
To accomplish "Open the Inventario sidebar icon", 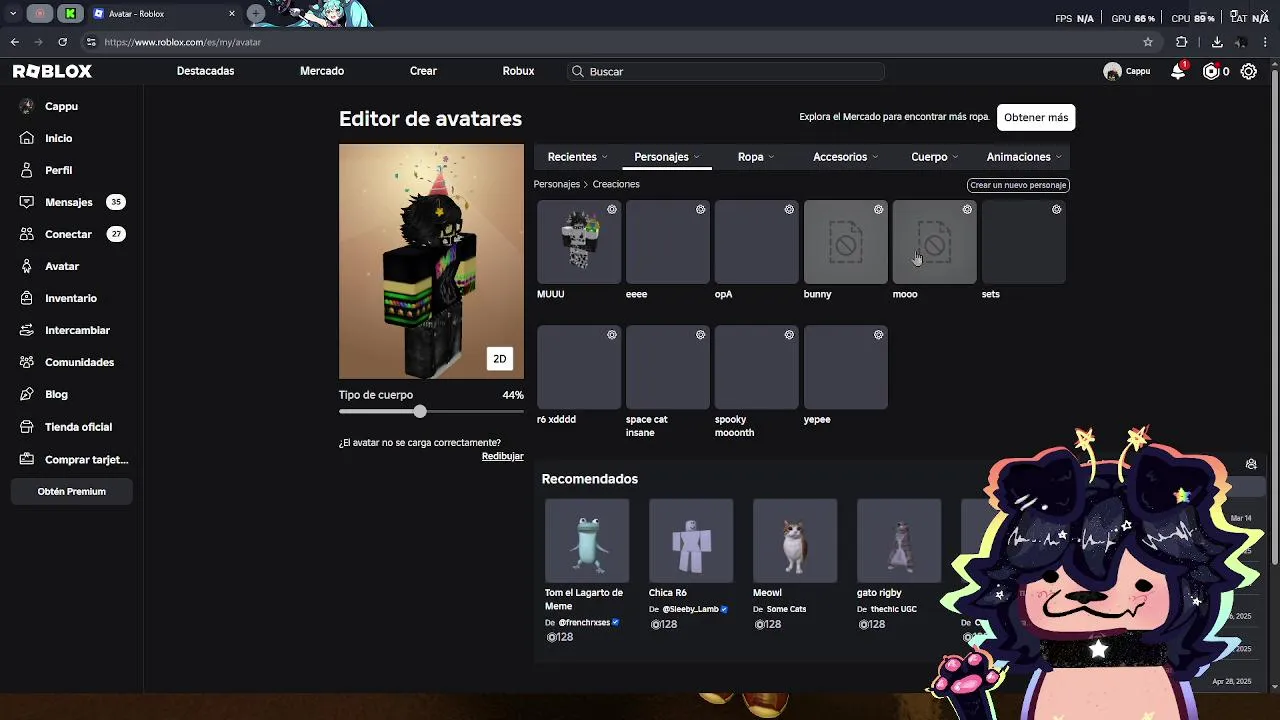I will [27, 298].
